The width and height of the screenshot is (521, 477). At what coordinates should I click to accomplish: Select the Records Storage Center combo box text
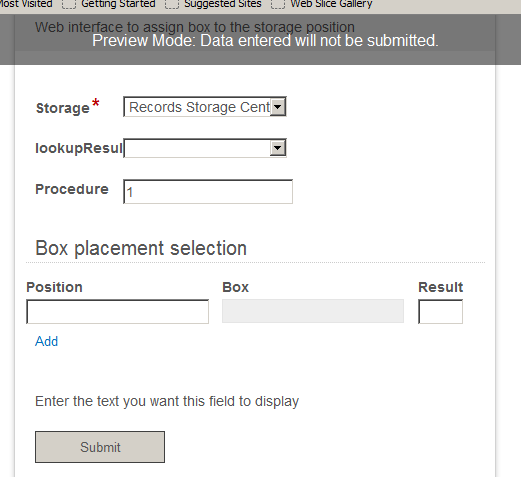pos(199,107)
